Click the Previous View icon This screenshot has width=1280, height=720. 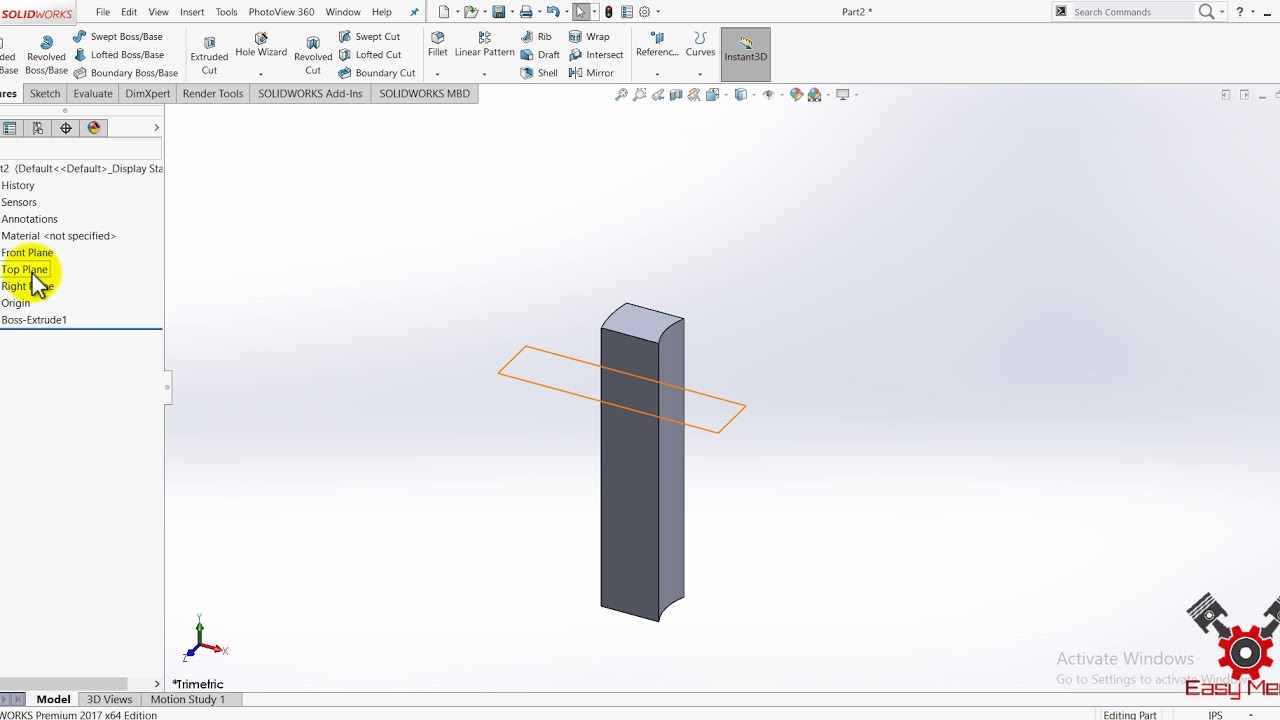click(x=658, y=95)
